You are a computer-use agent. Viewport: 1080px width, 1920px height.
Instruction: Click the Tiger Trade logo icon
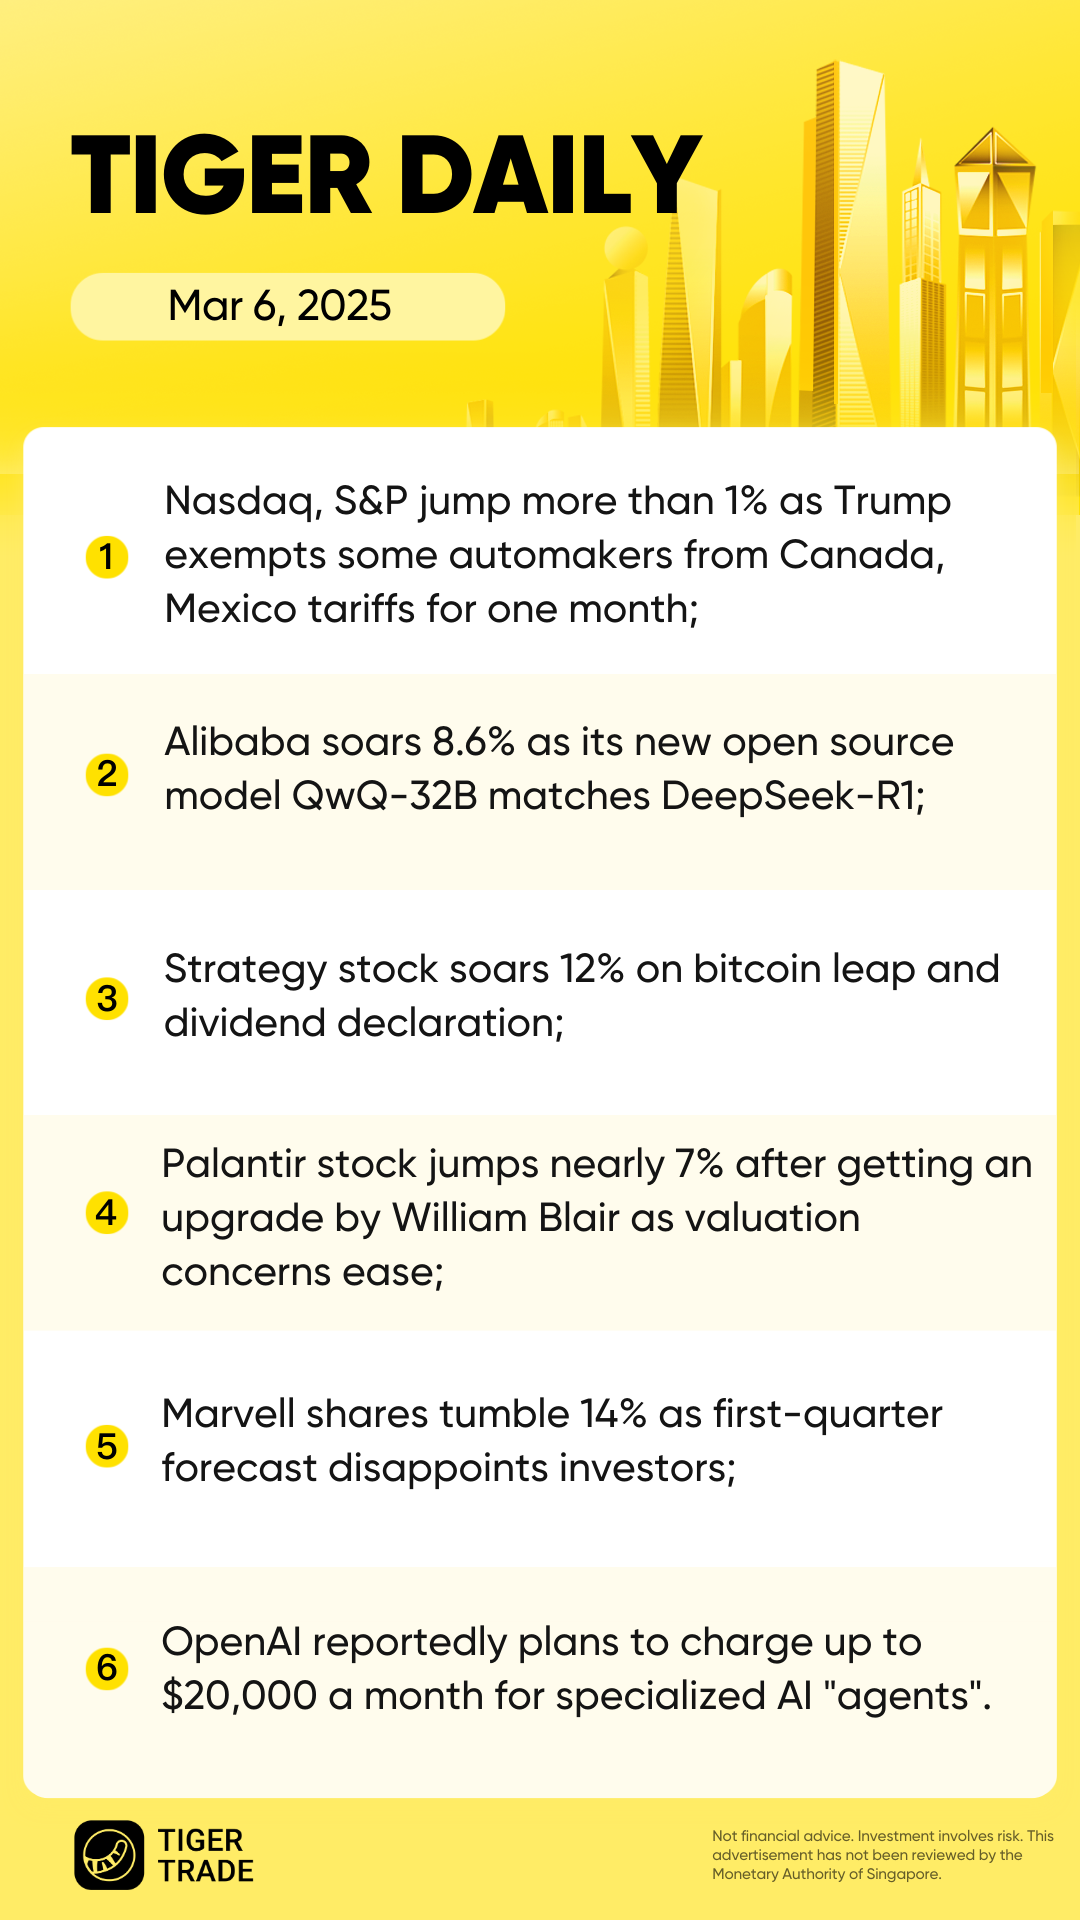coord(109,1855)
